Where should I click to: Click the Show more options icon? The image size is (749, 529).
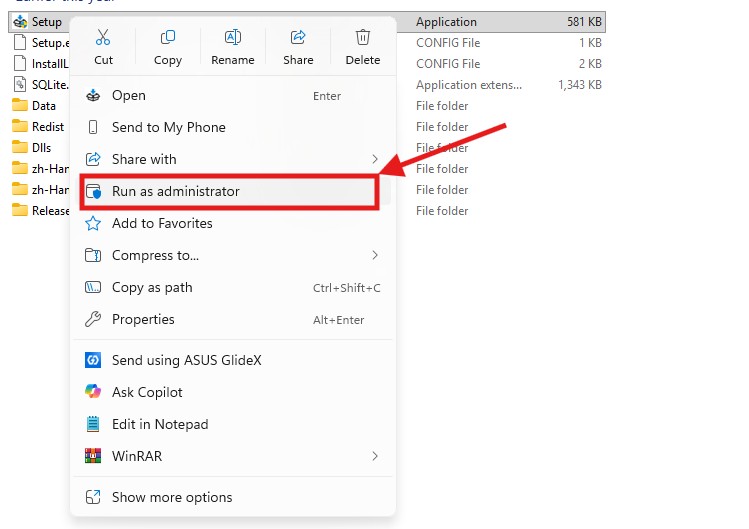(x=93, y=497)
